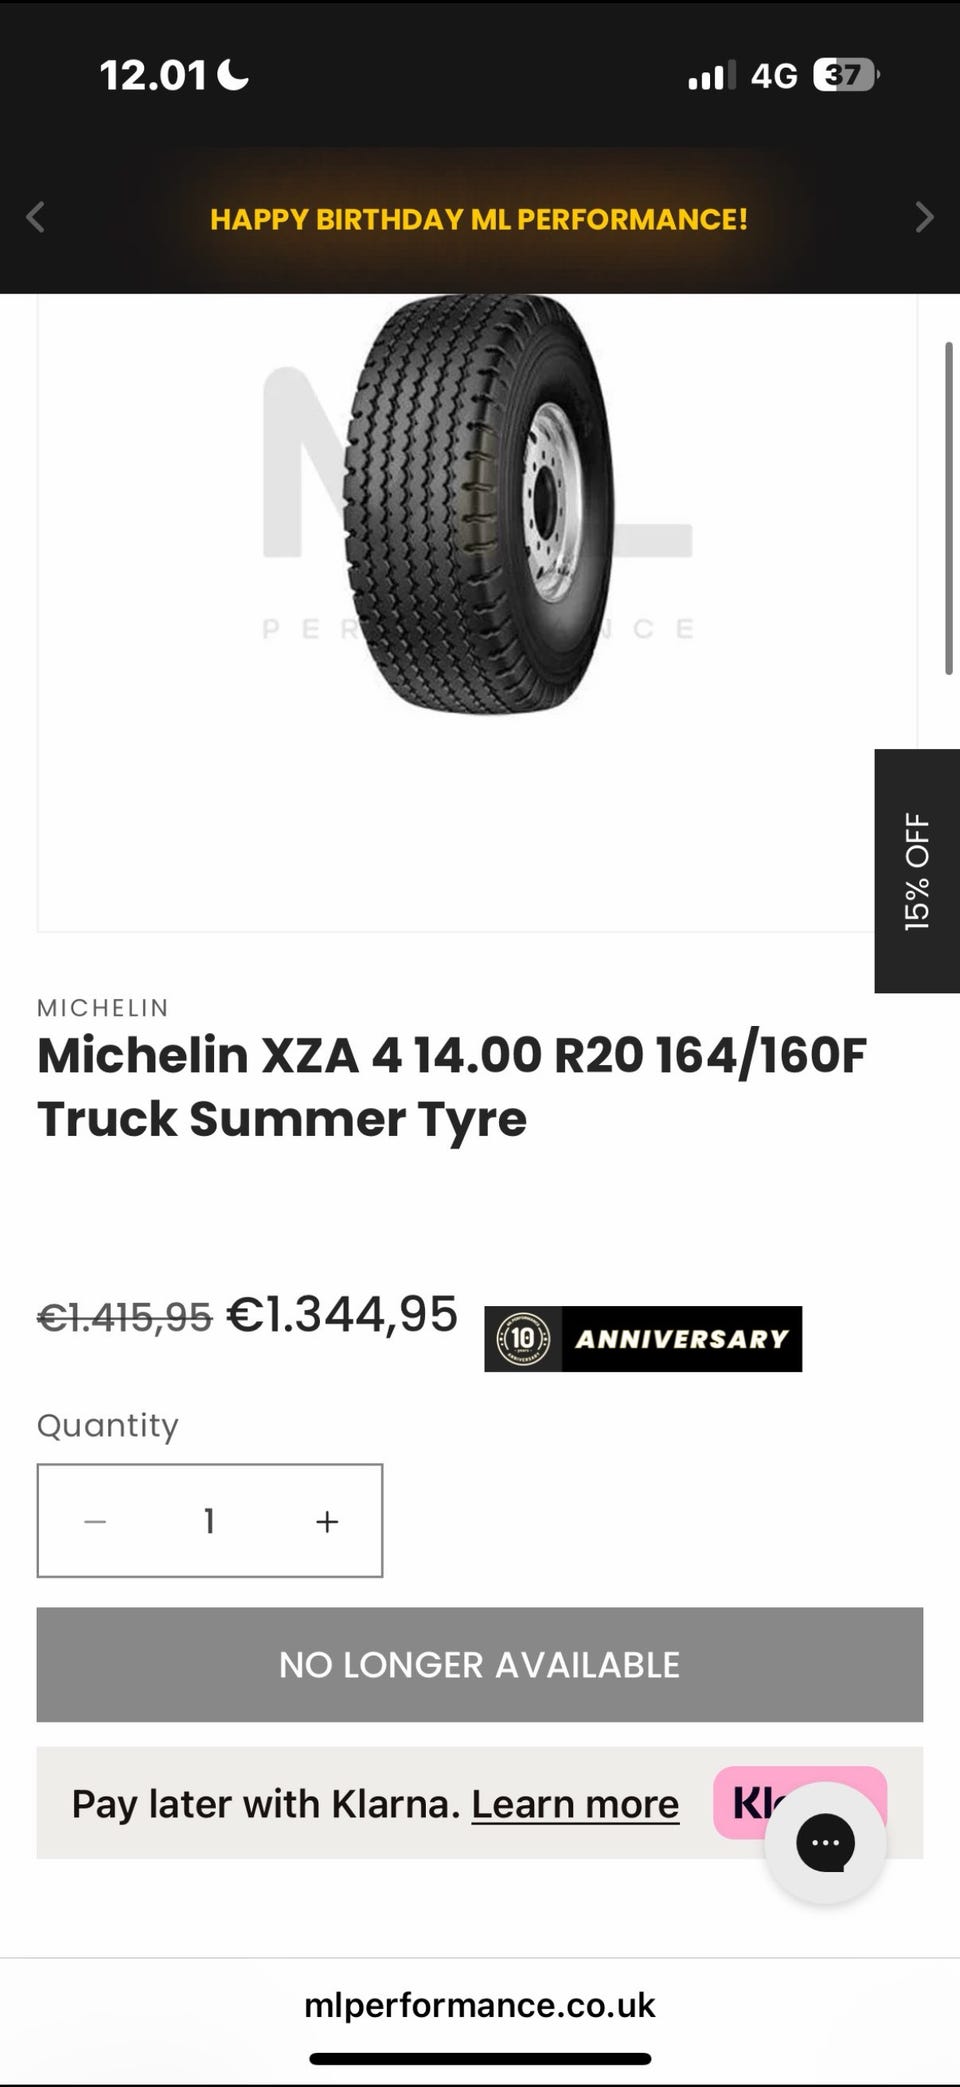Click the page scrollbar on right edge

[x=948, y=508]
